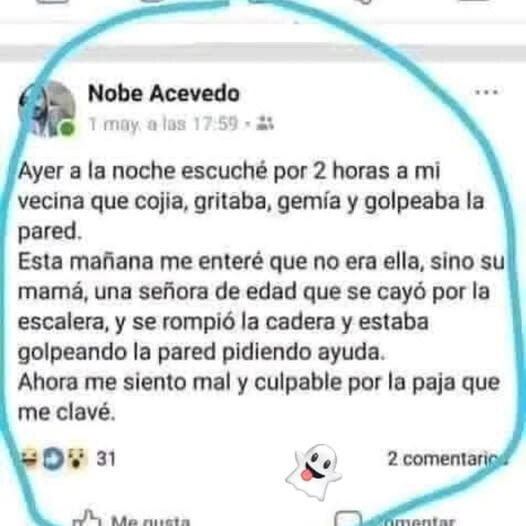Image resolution: width=526 pixels, height=526 pixels.
Task: Click the green online status dot
Action: coord(67,128)
